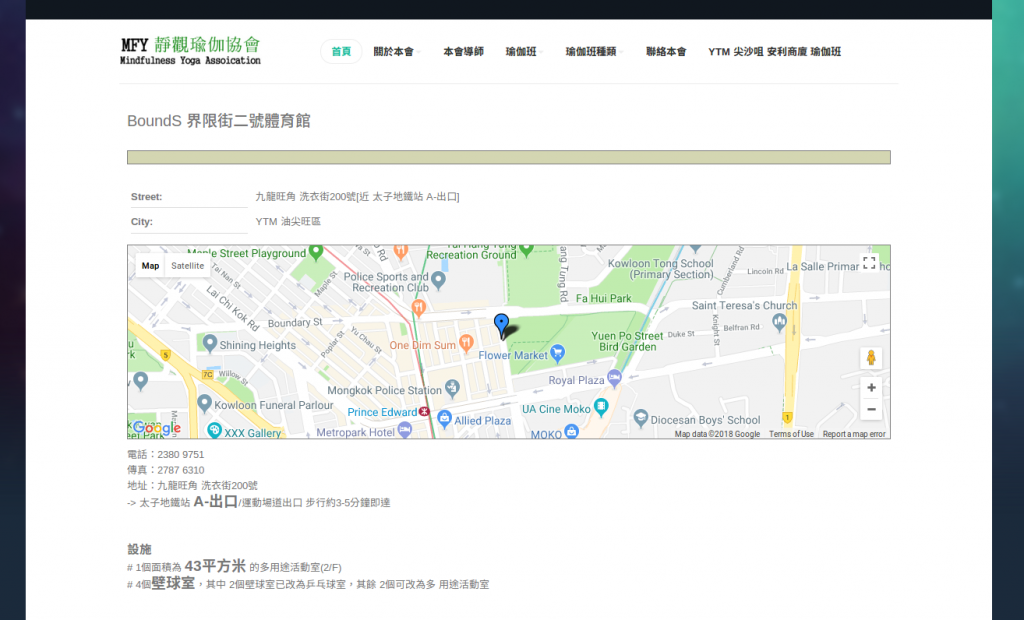Image resolution: width=1024 pixels, height=620 pixels.
Task: Click the 設施 facilities heading
Action: pyautogui.click(x=139, y=549)
